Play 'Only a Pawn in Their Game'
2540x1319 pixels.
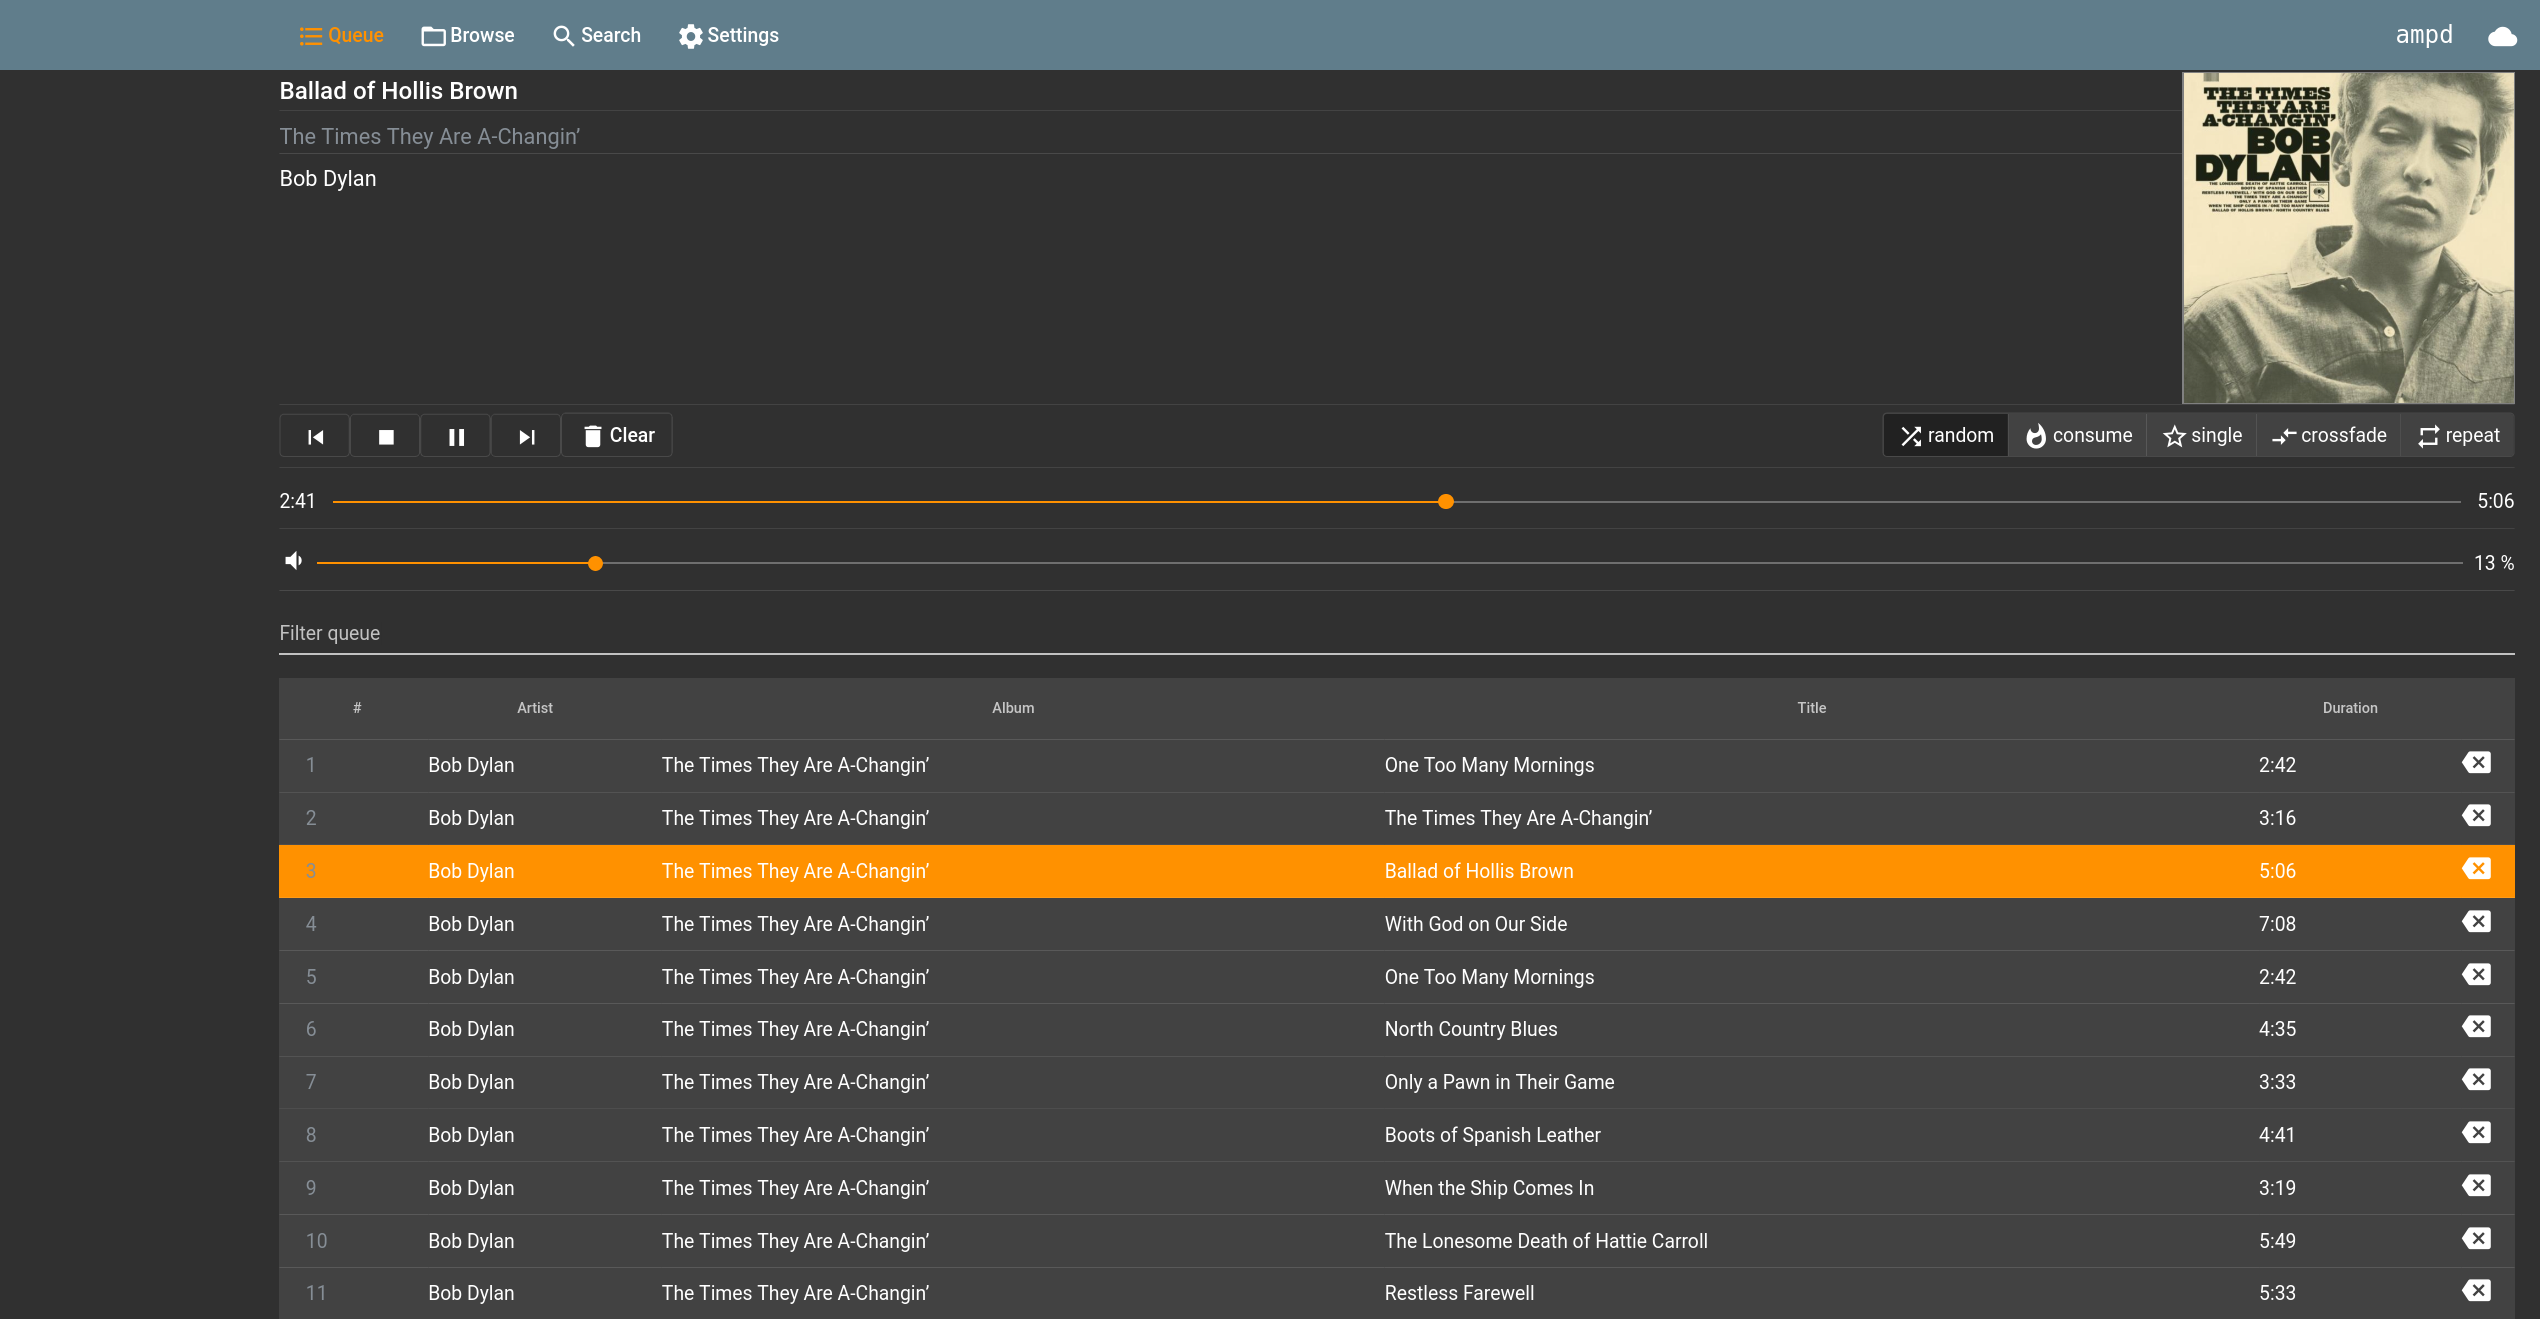coord(1499,1082)
